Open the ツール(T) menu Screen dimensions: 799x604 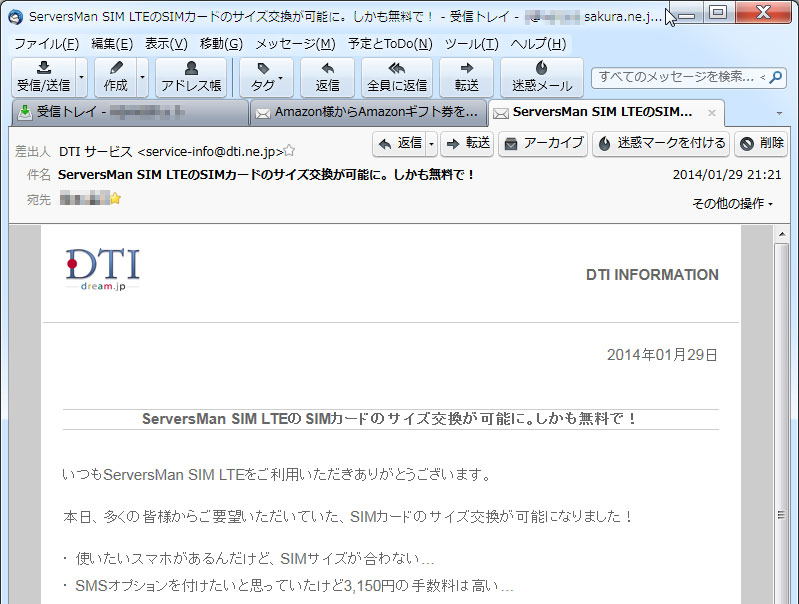471,44
